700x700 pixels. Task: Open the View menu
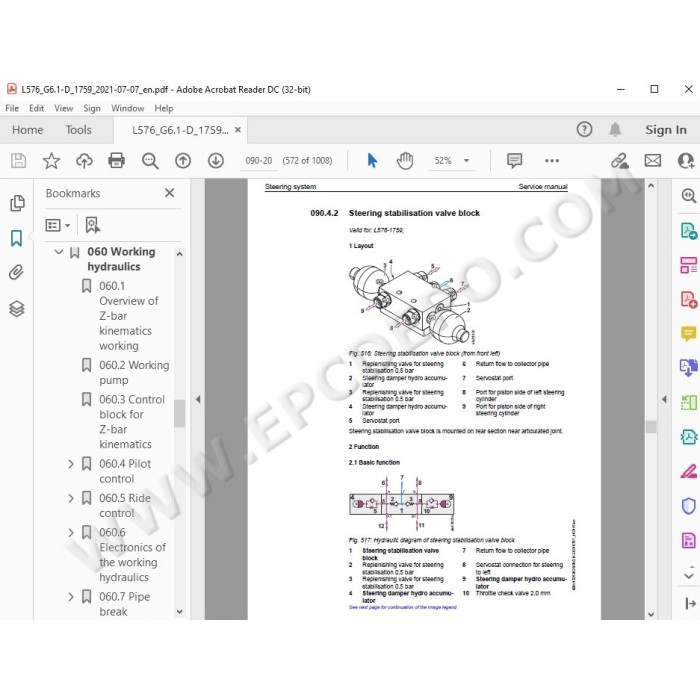[x=63, y=108]
